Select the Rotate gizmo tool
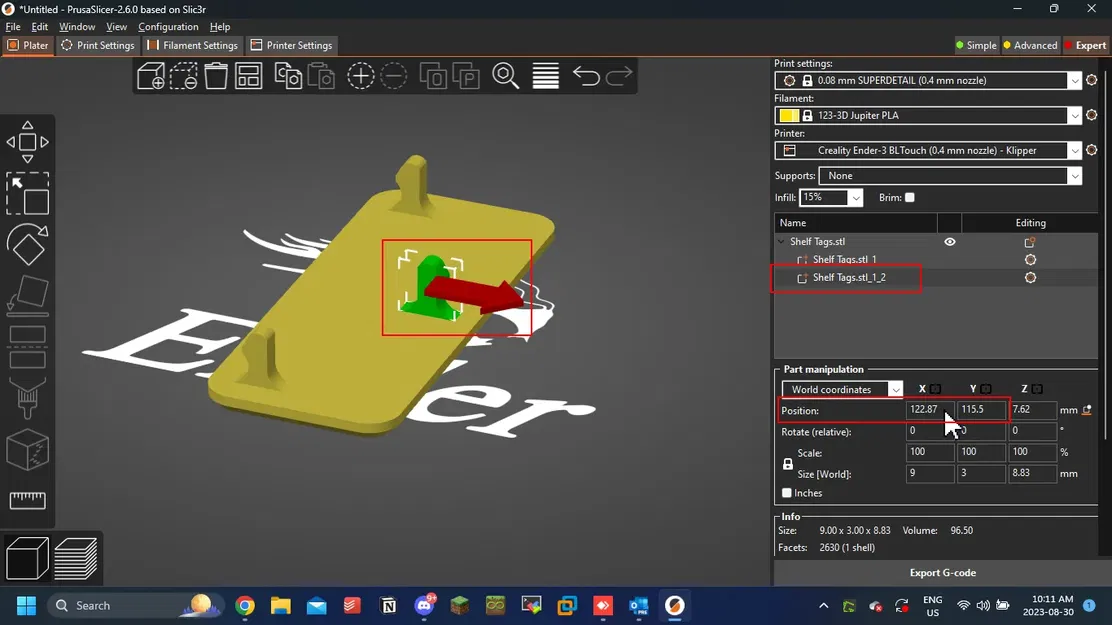Viewport: 1112px width, 625px height. pos(28,244)
